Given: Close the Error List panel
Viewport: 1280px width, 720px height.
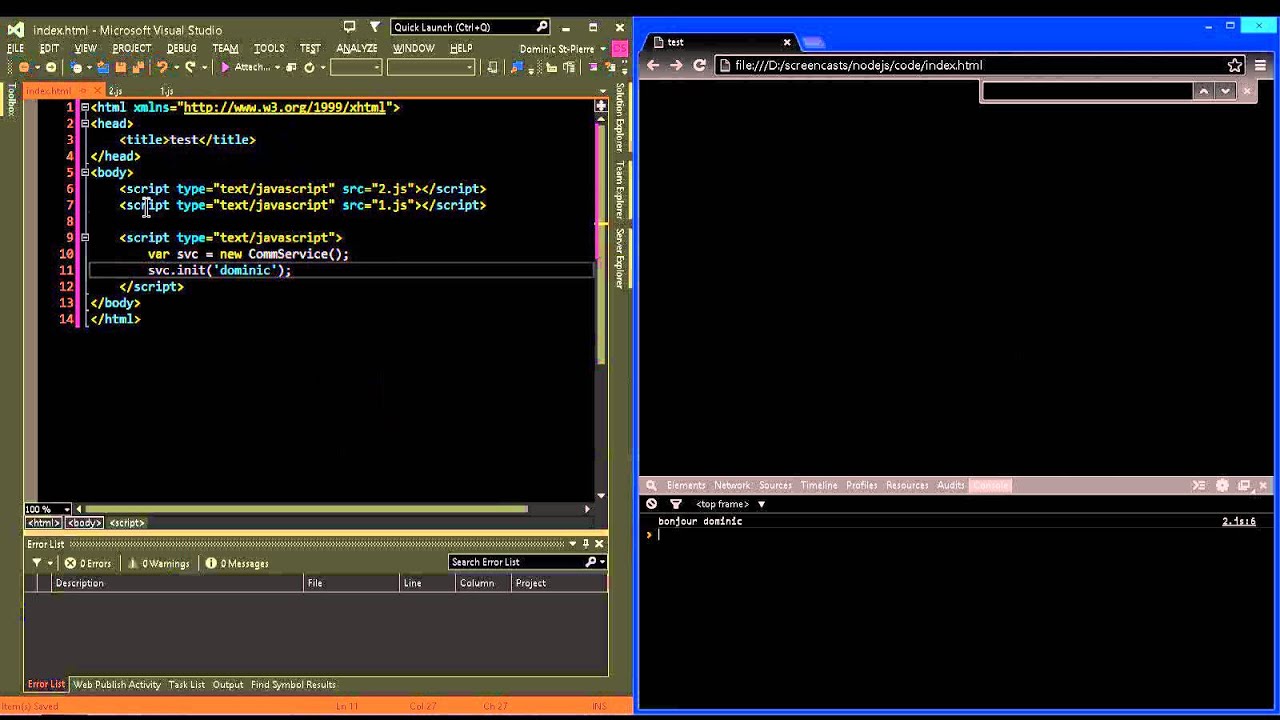Looking at the screenshot, I should 599,544.
